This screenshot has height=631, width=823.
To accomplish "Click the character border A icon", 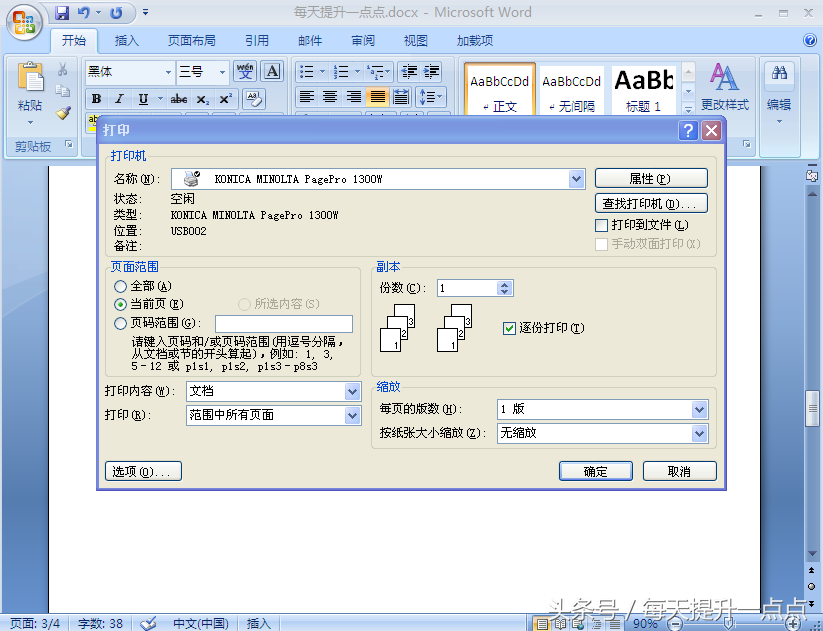I will (x=272, y=71).
